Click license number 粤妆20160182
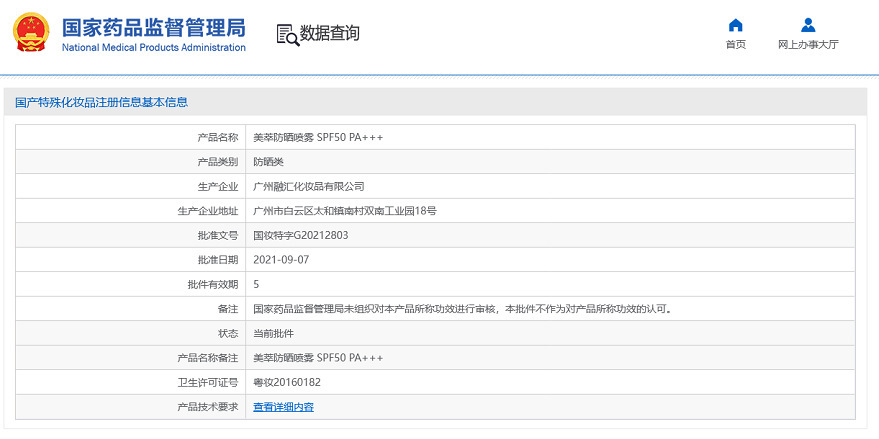 pos(287,382)
